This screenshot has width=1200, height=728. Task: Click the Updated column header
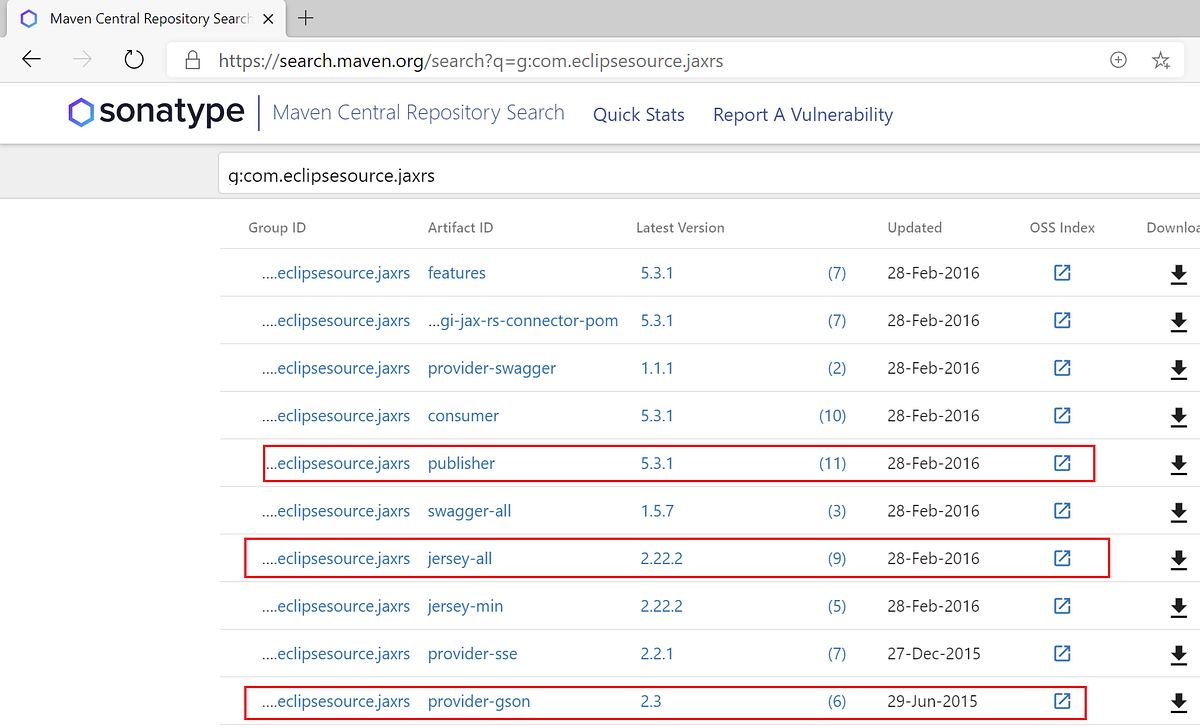coord(915,227)
